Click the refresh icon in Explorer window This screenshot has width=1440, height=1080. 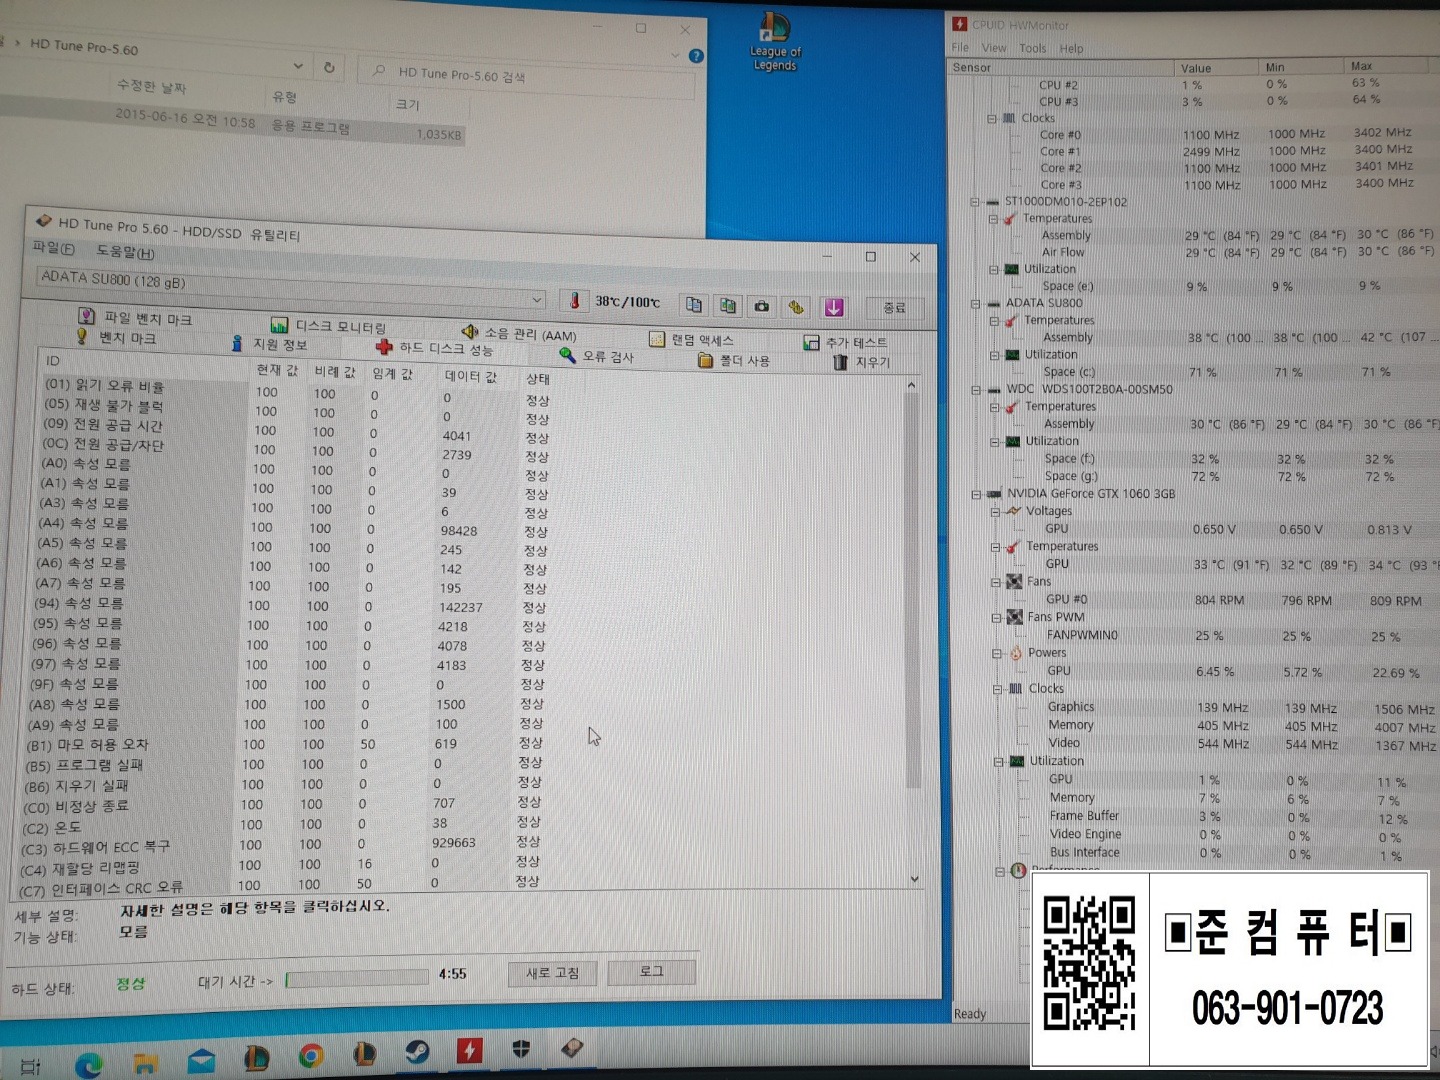click(329, 67)
